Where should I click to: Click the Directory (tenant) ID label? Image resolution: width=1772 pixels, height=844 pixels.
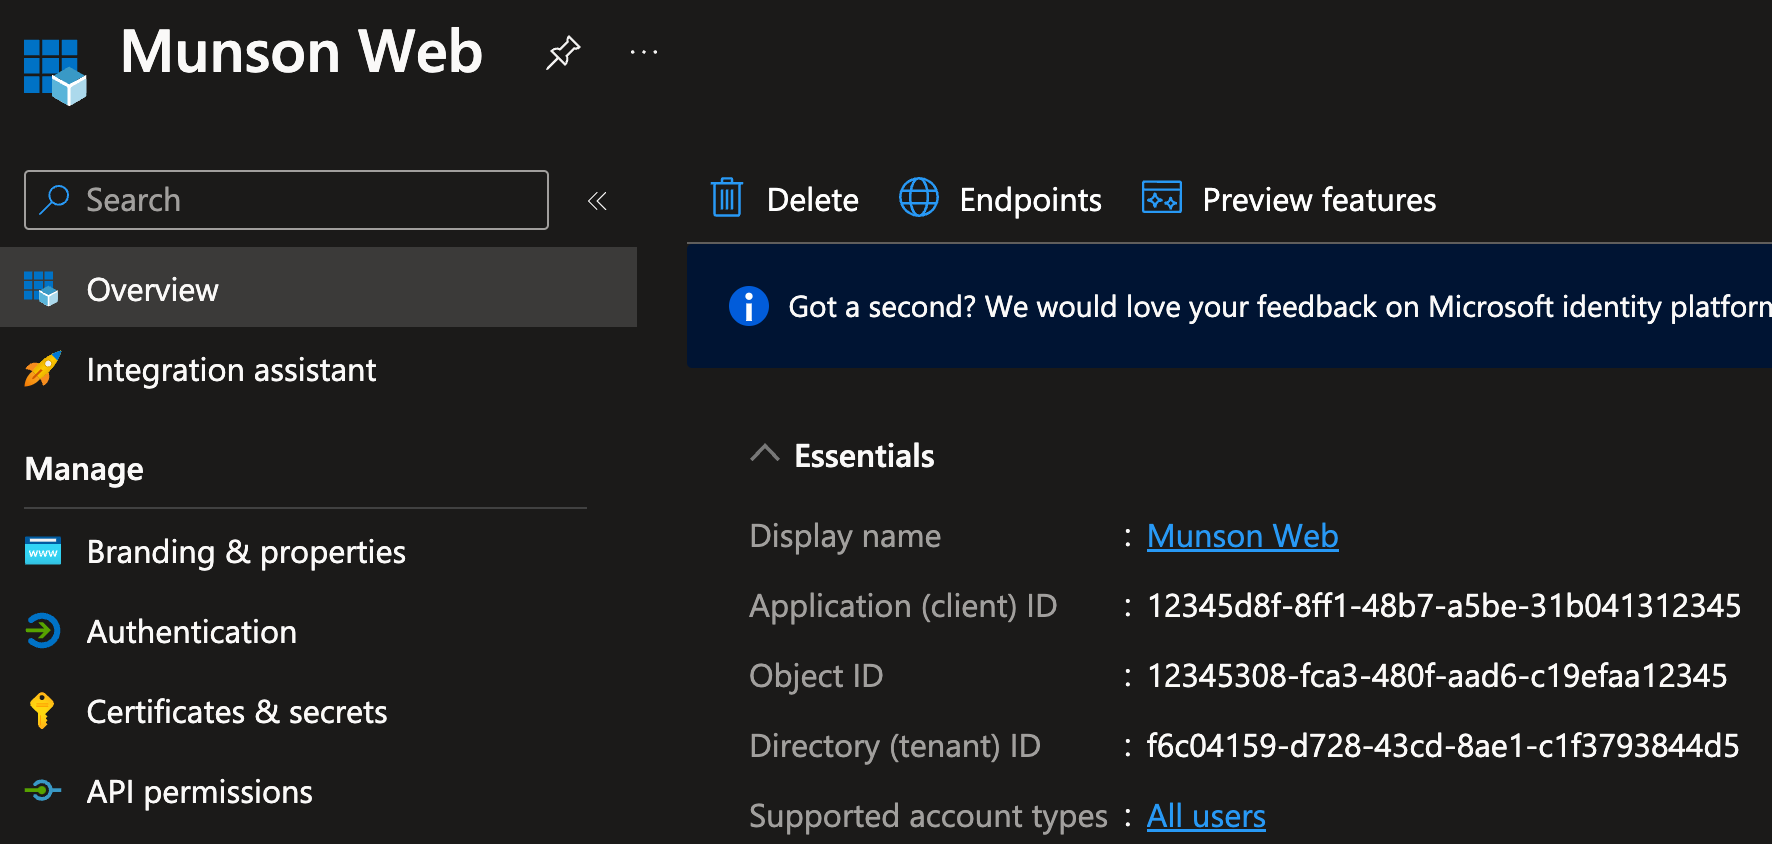(895, 747)
